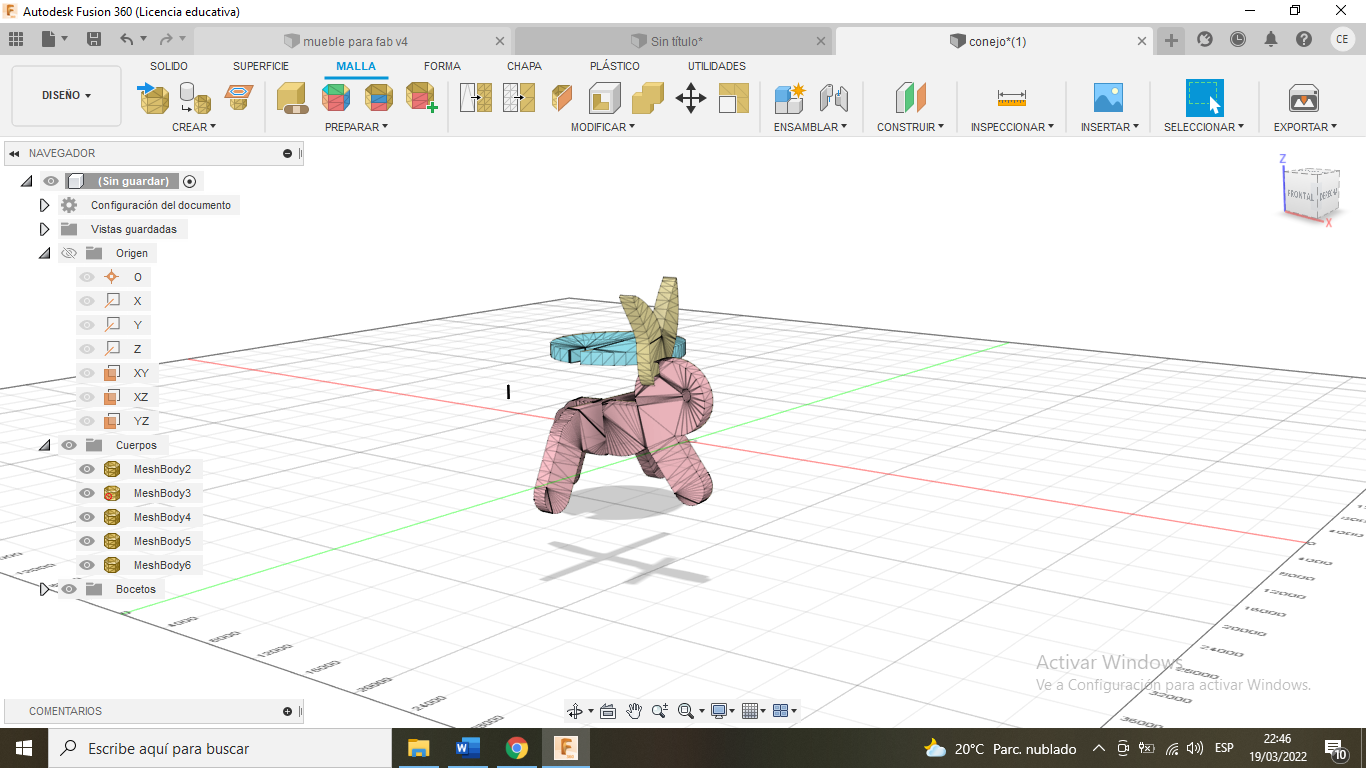Activate the Select tool icon
This screenshot has height=768, width=1366.
(x=1204, y=98)
